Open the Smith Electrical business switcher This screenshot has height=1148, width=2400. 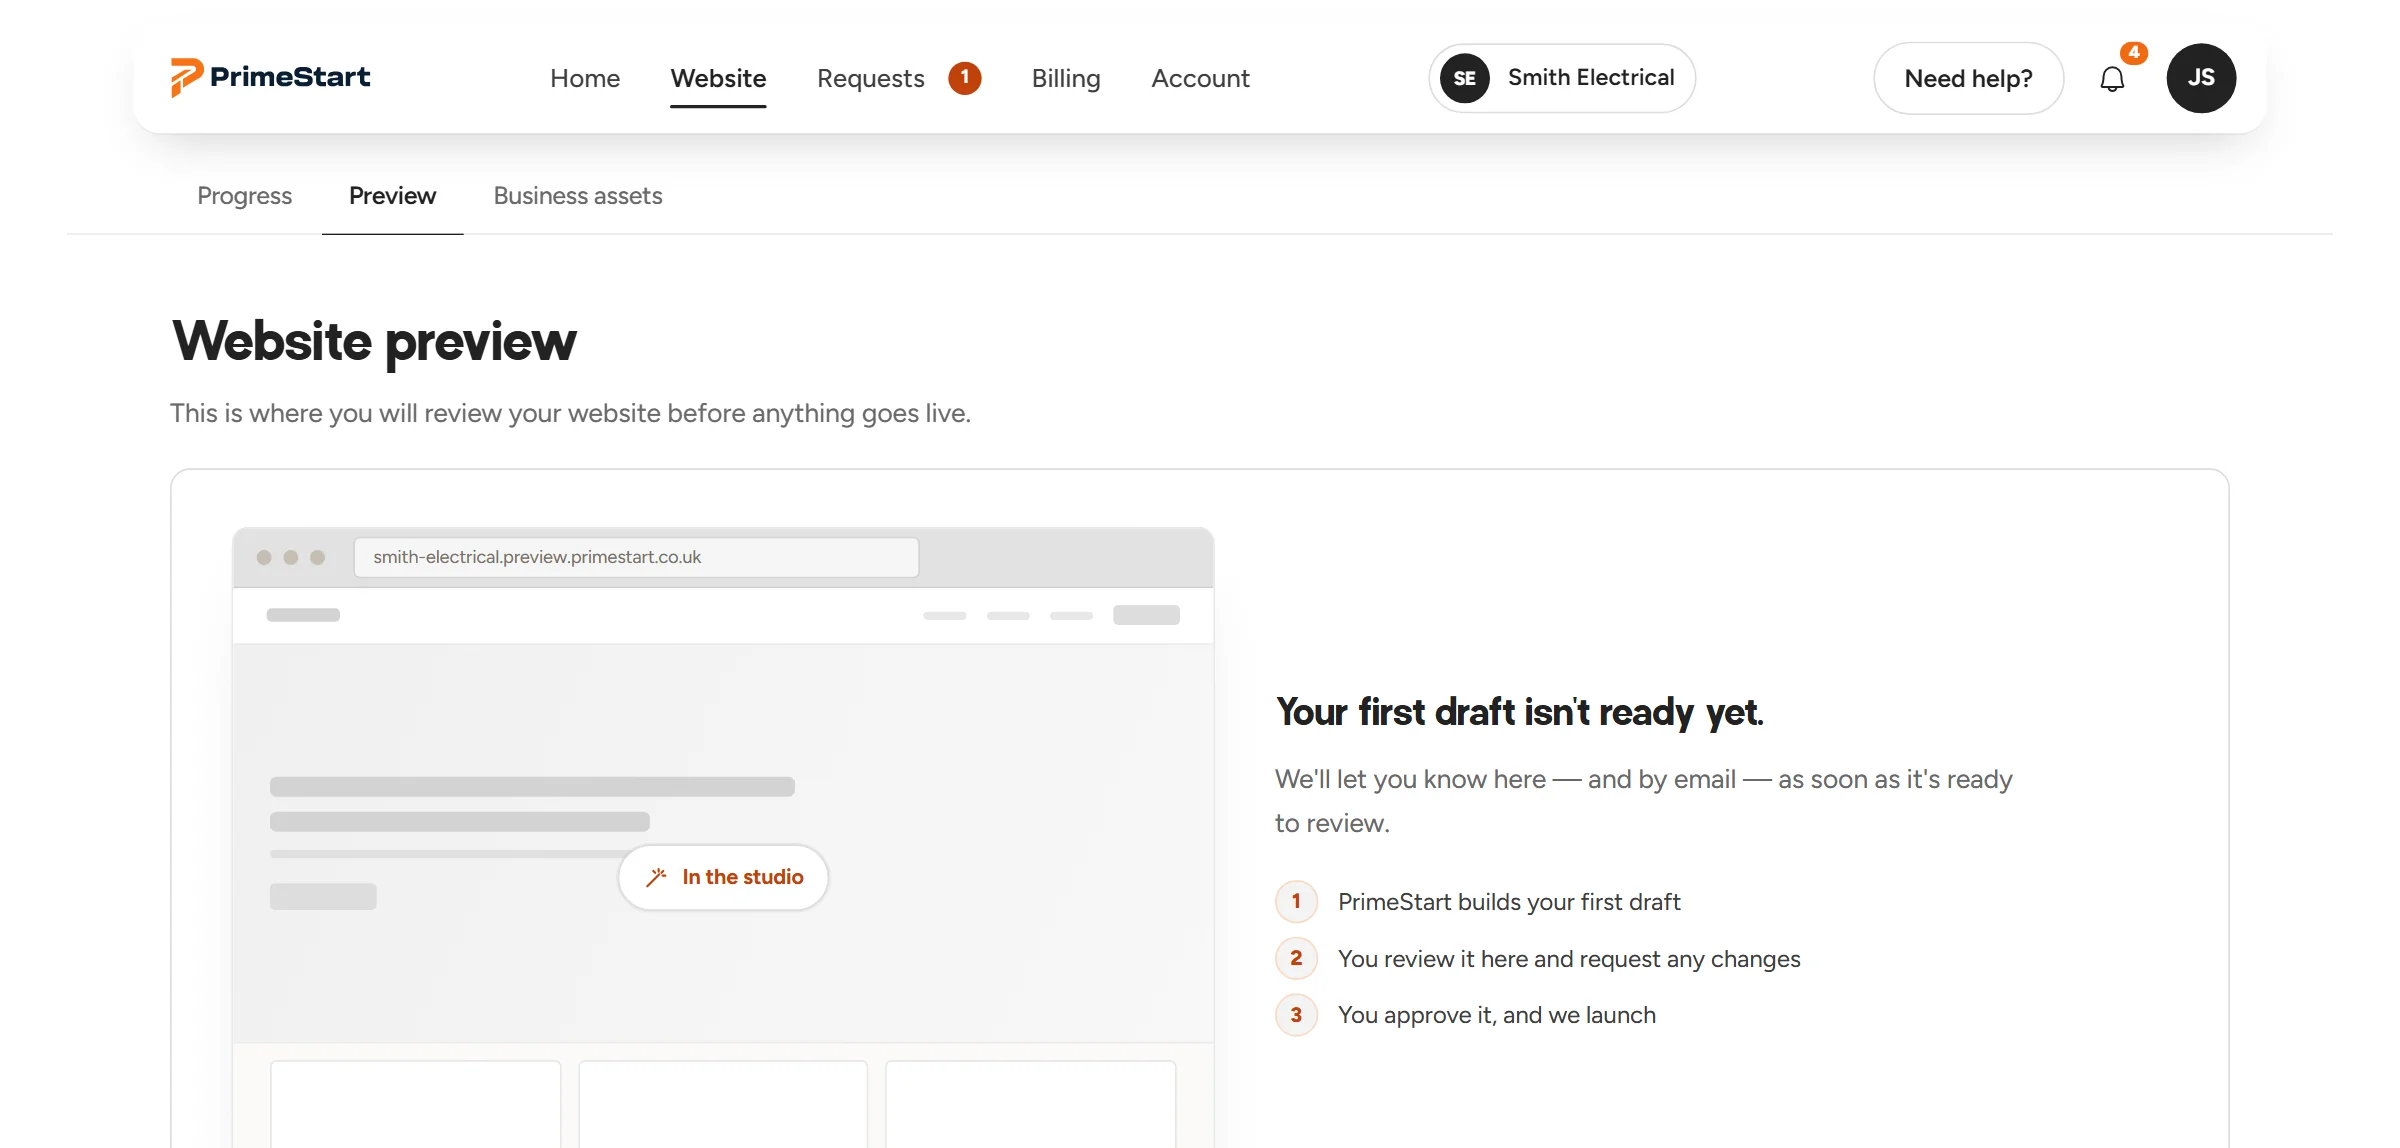tap(1562, 78)
